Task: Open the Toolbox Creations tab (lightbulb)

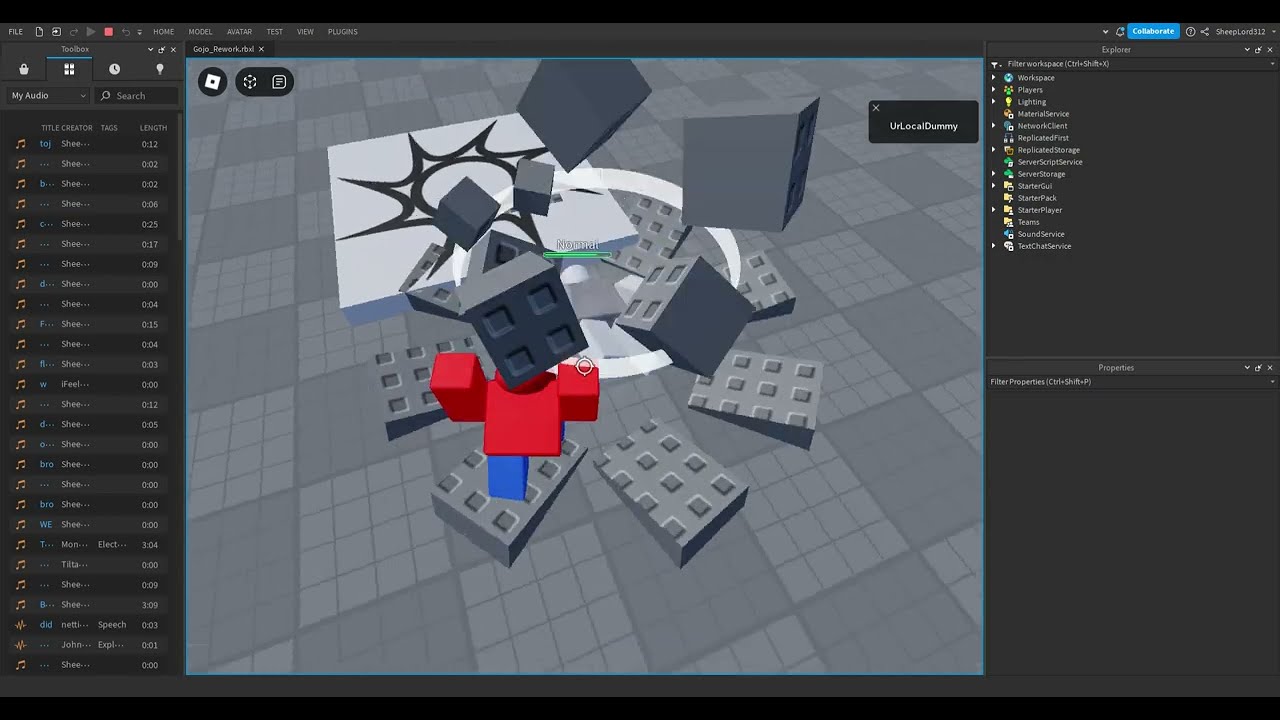Action: coord(159,69)
